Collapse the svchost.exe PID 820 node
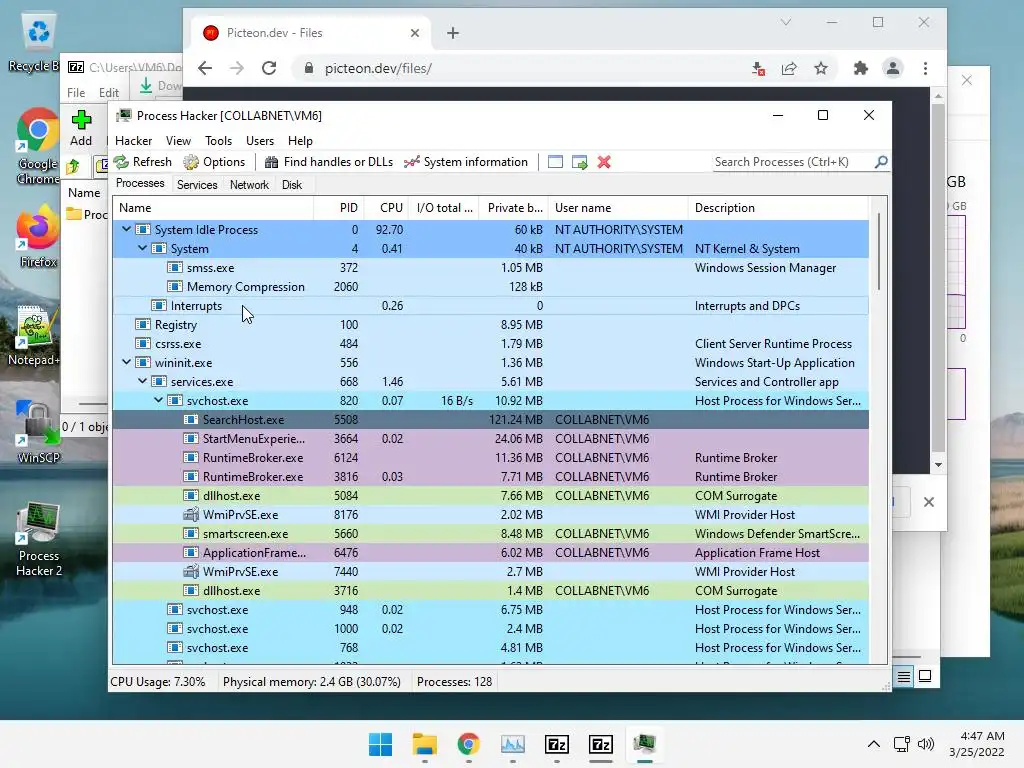 (159, 400)
